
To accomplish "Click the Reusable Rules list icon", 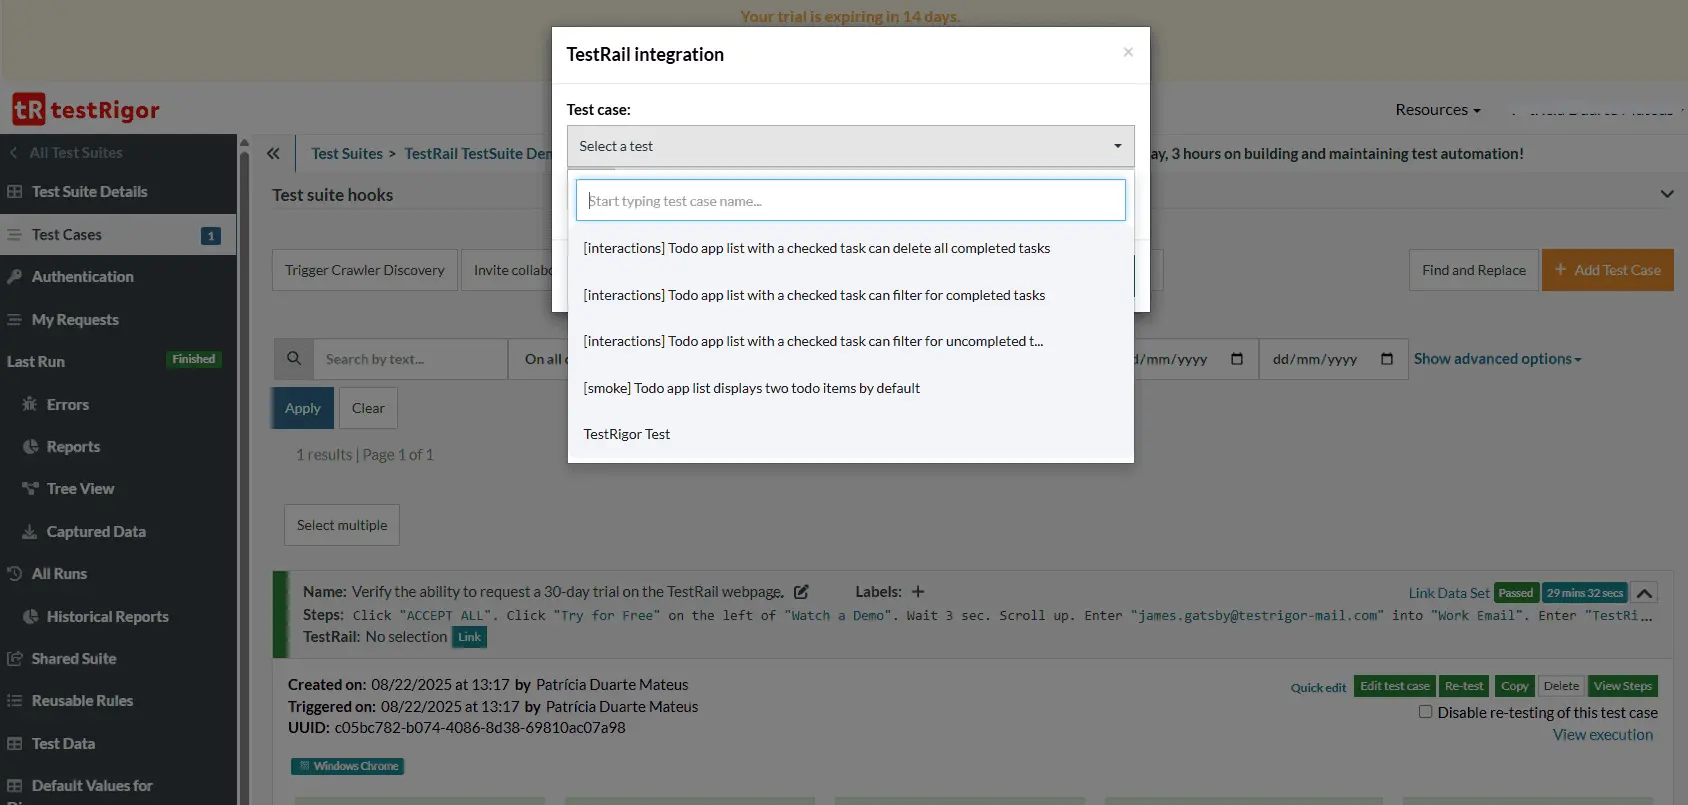I will [14, 701].
